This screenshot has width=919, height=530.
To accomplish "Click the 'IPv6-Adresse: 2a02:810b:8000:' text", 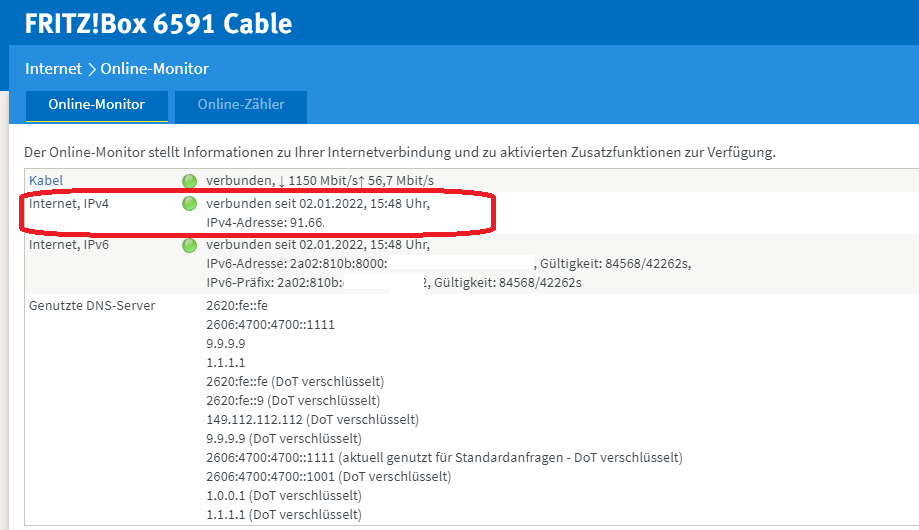I will 297,264.
